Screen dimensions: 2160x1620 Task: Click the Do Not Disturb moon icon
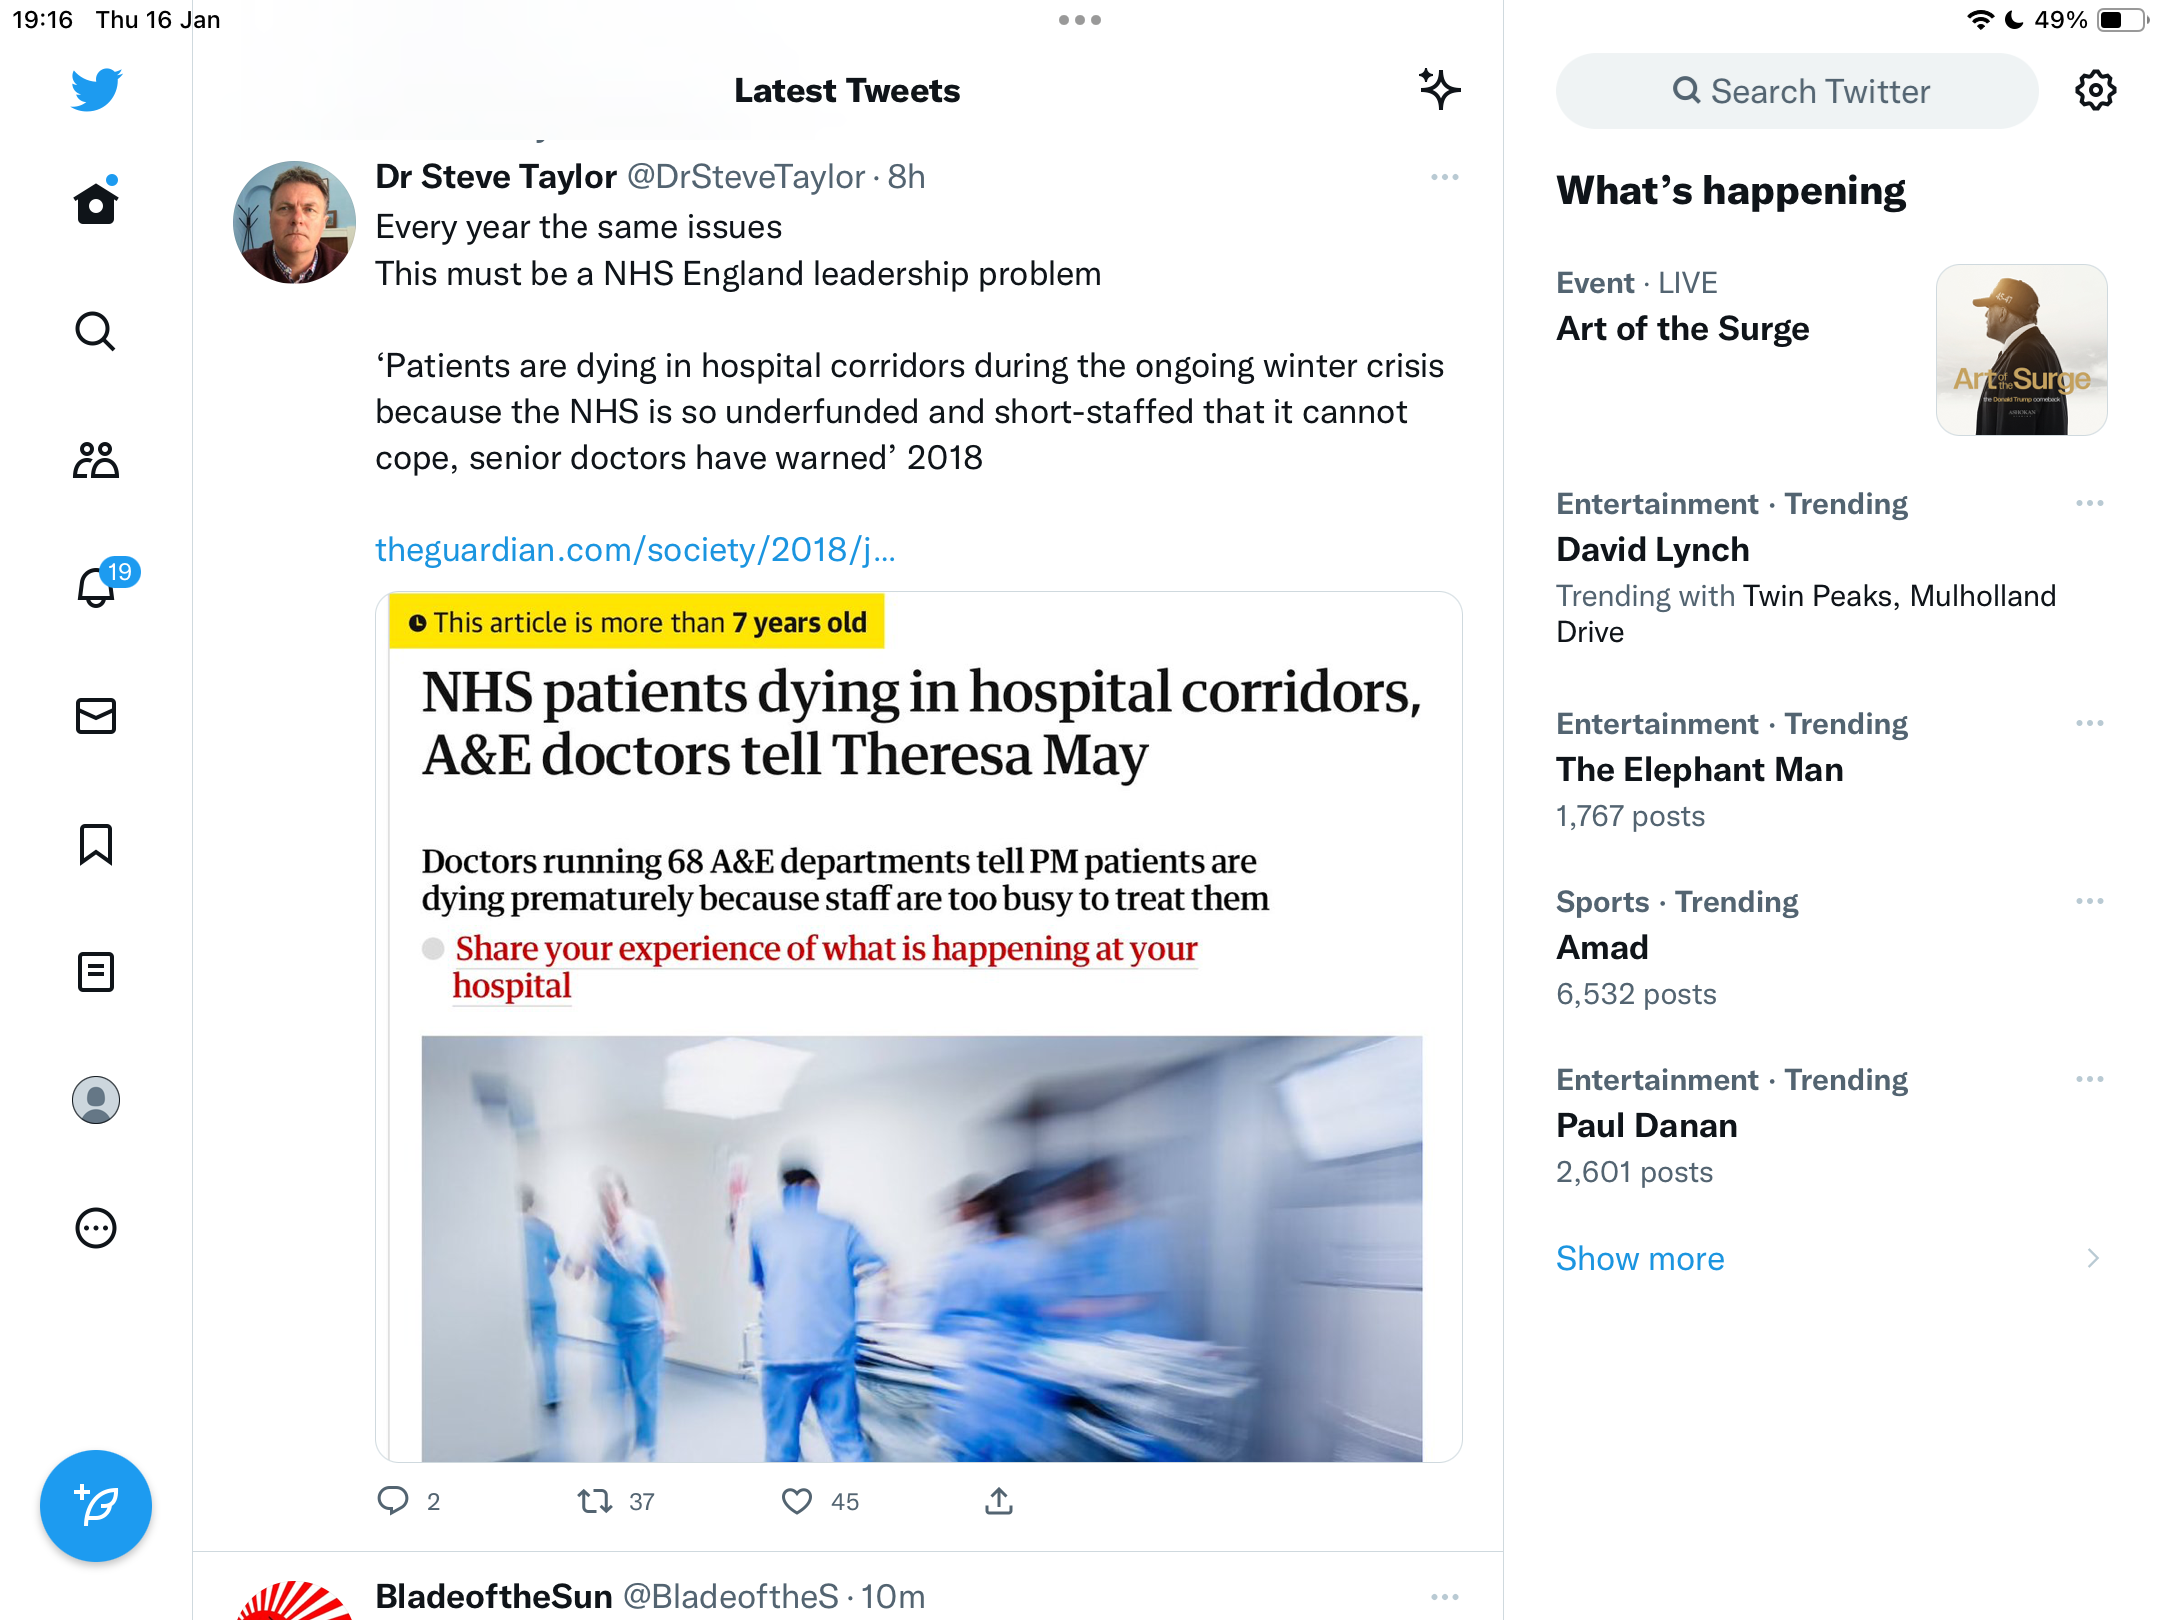2015,20
